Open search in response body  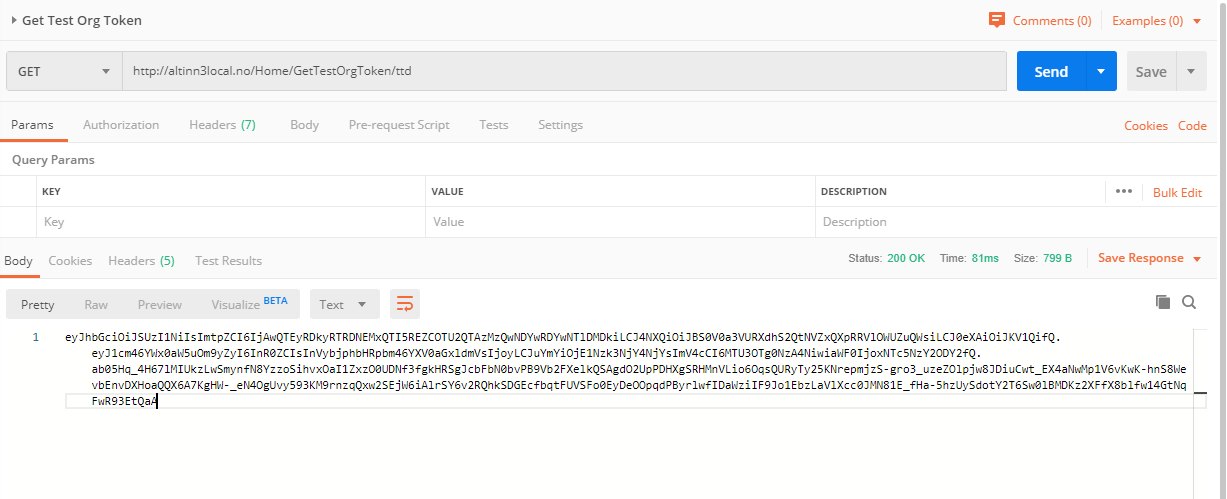point(1189,302)
